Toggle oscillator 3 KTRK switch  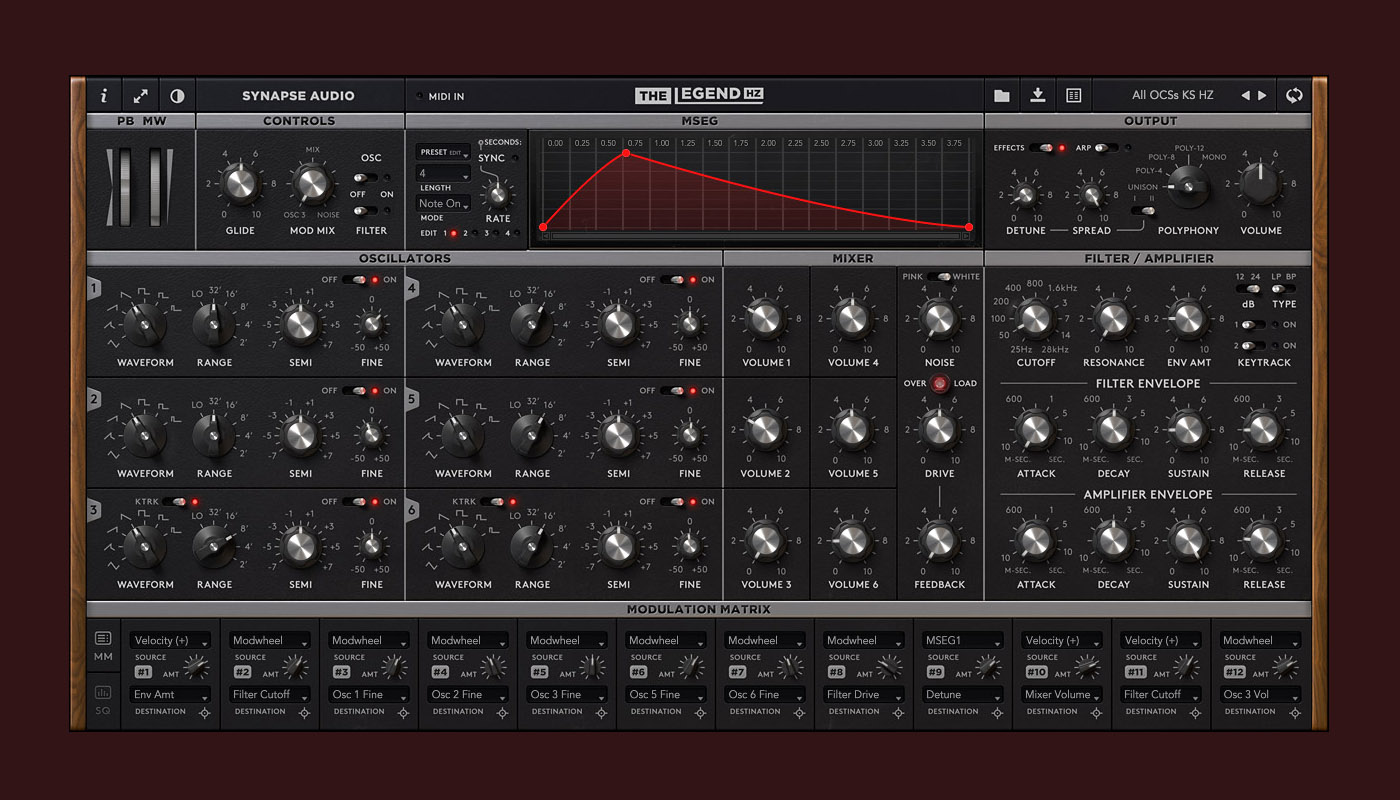pyautogui.click(x=175, y=502)
